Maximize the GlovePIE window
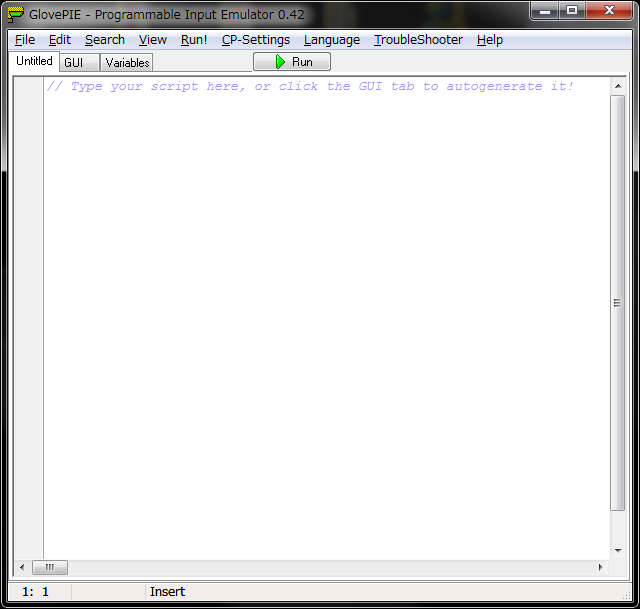Screen dimensions: 640x609 click(572, 11)
